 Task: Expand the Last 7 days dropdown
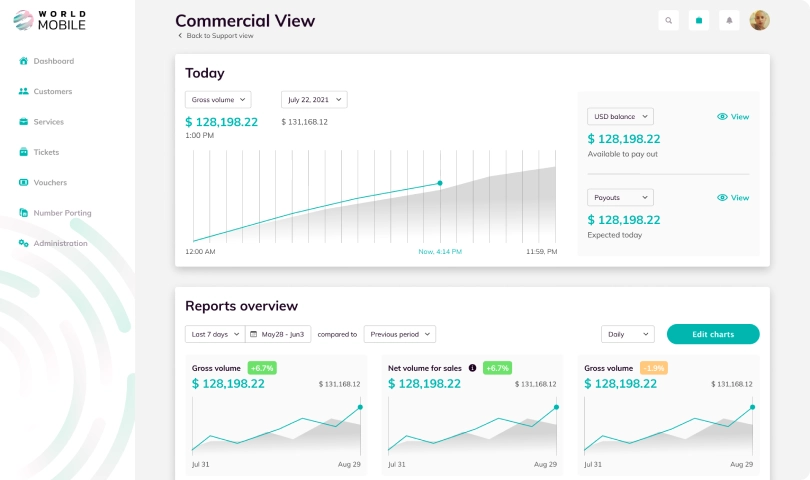[213, 334]
